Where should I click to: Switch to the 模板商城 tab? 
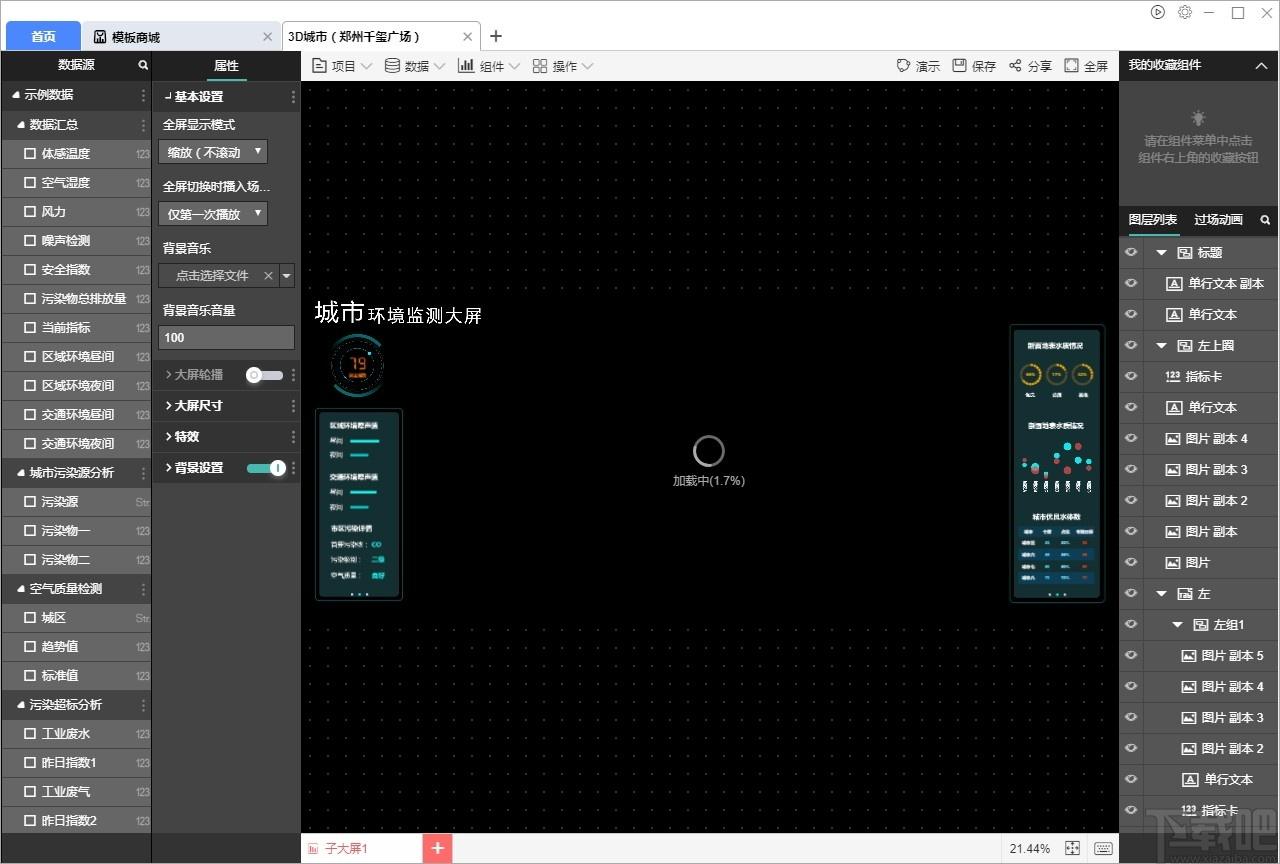pos(136,37)
